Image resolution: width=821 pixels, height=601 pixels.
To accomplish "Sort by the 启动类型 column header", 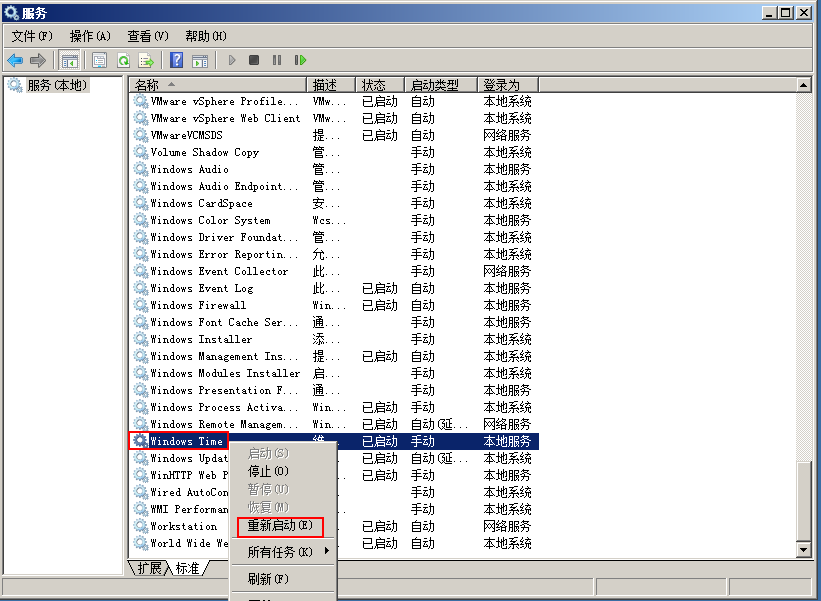I will click(x=441, y=85).
